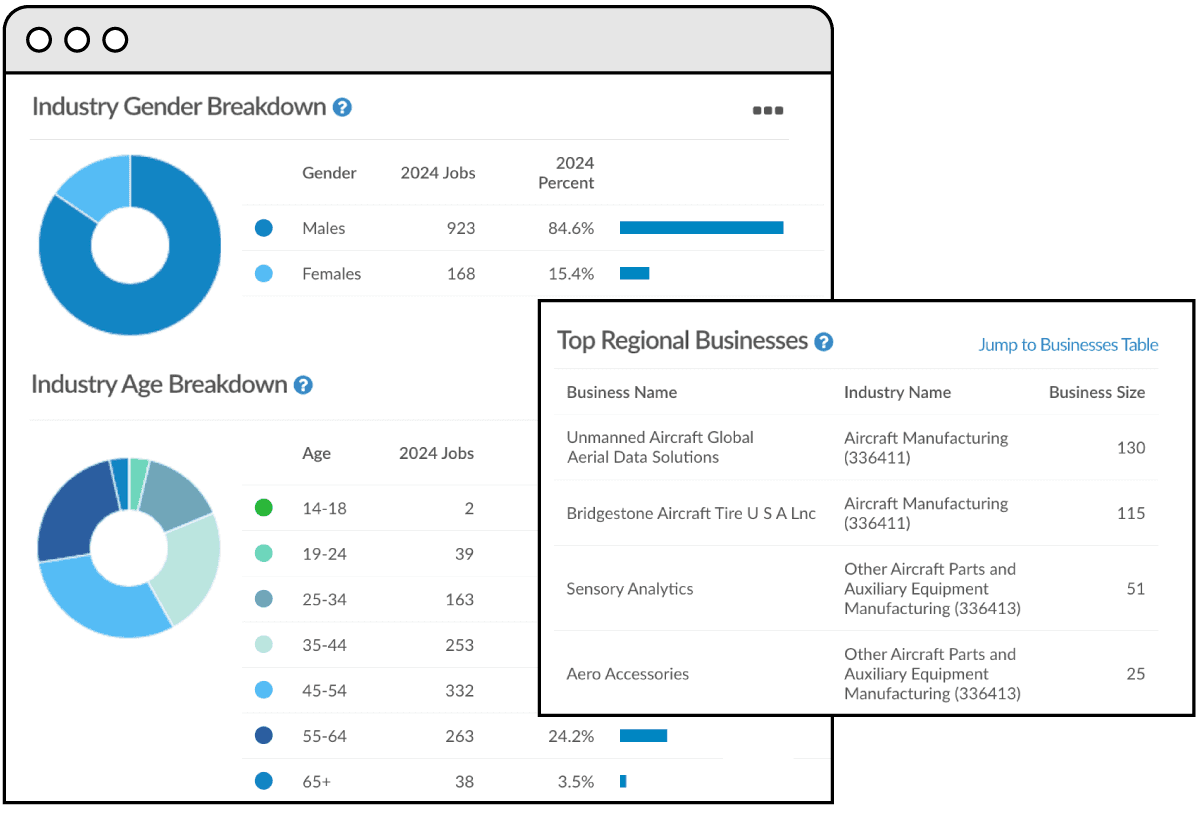1200x813 pixels.
Task: Open the Top Regional Businesses help icon
Action: [823, 341]
